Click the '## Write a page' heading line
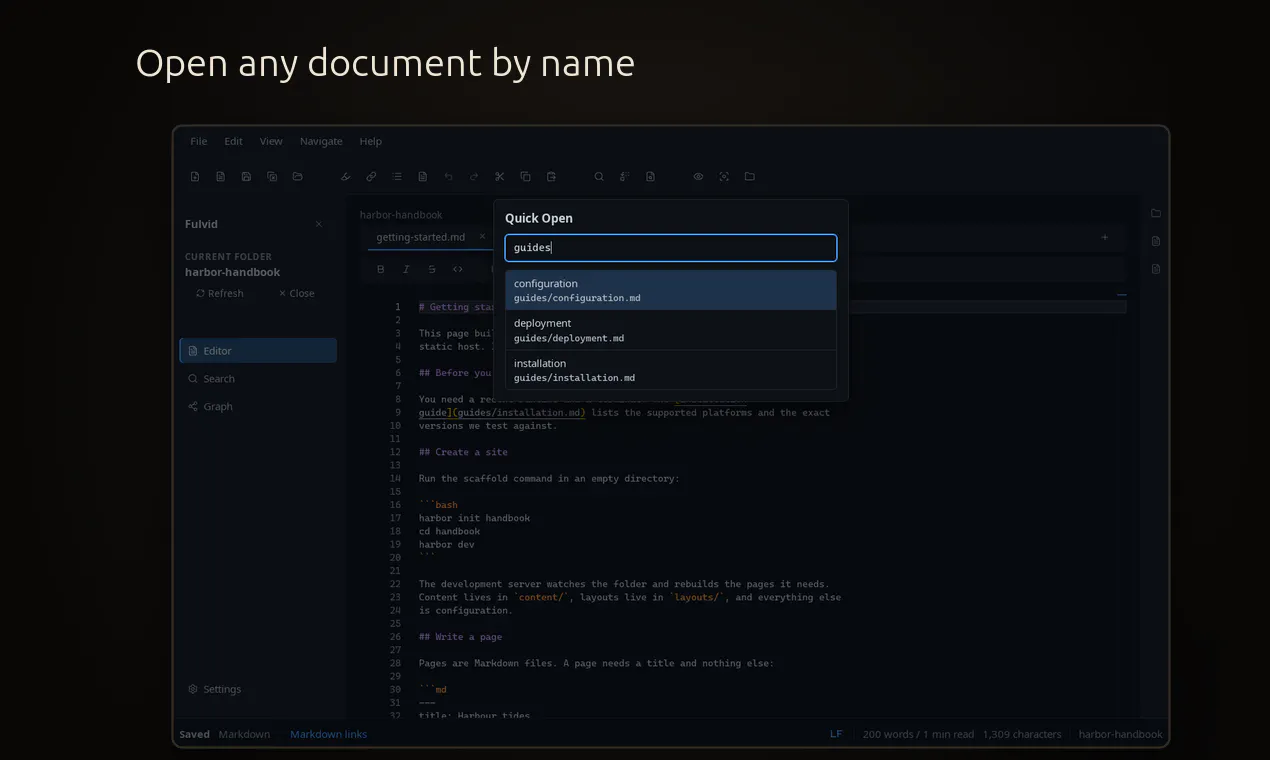This screenshot has width=1270, height=760. [460, 637]
